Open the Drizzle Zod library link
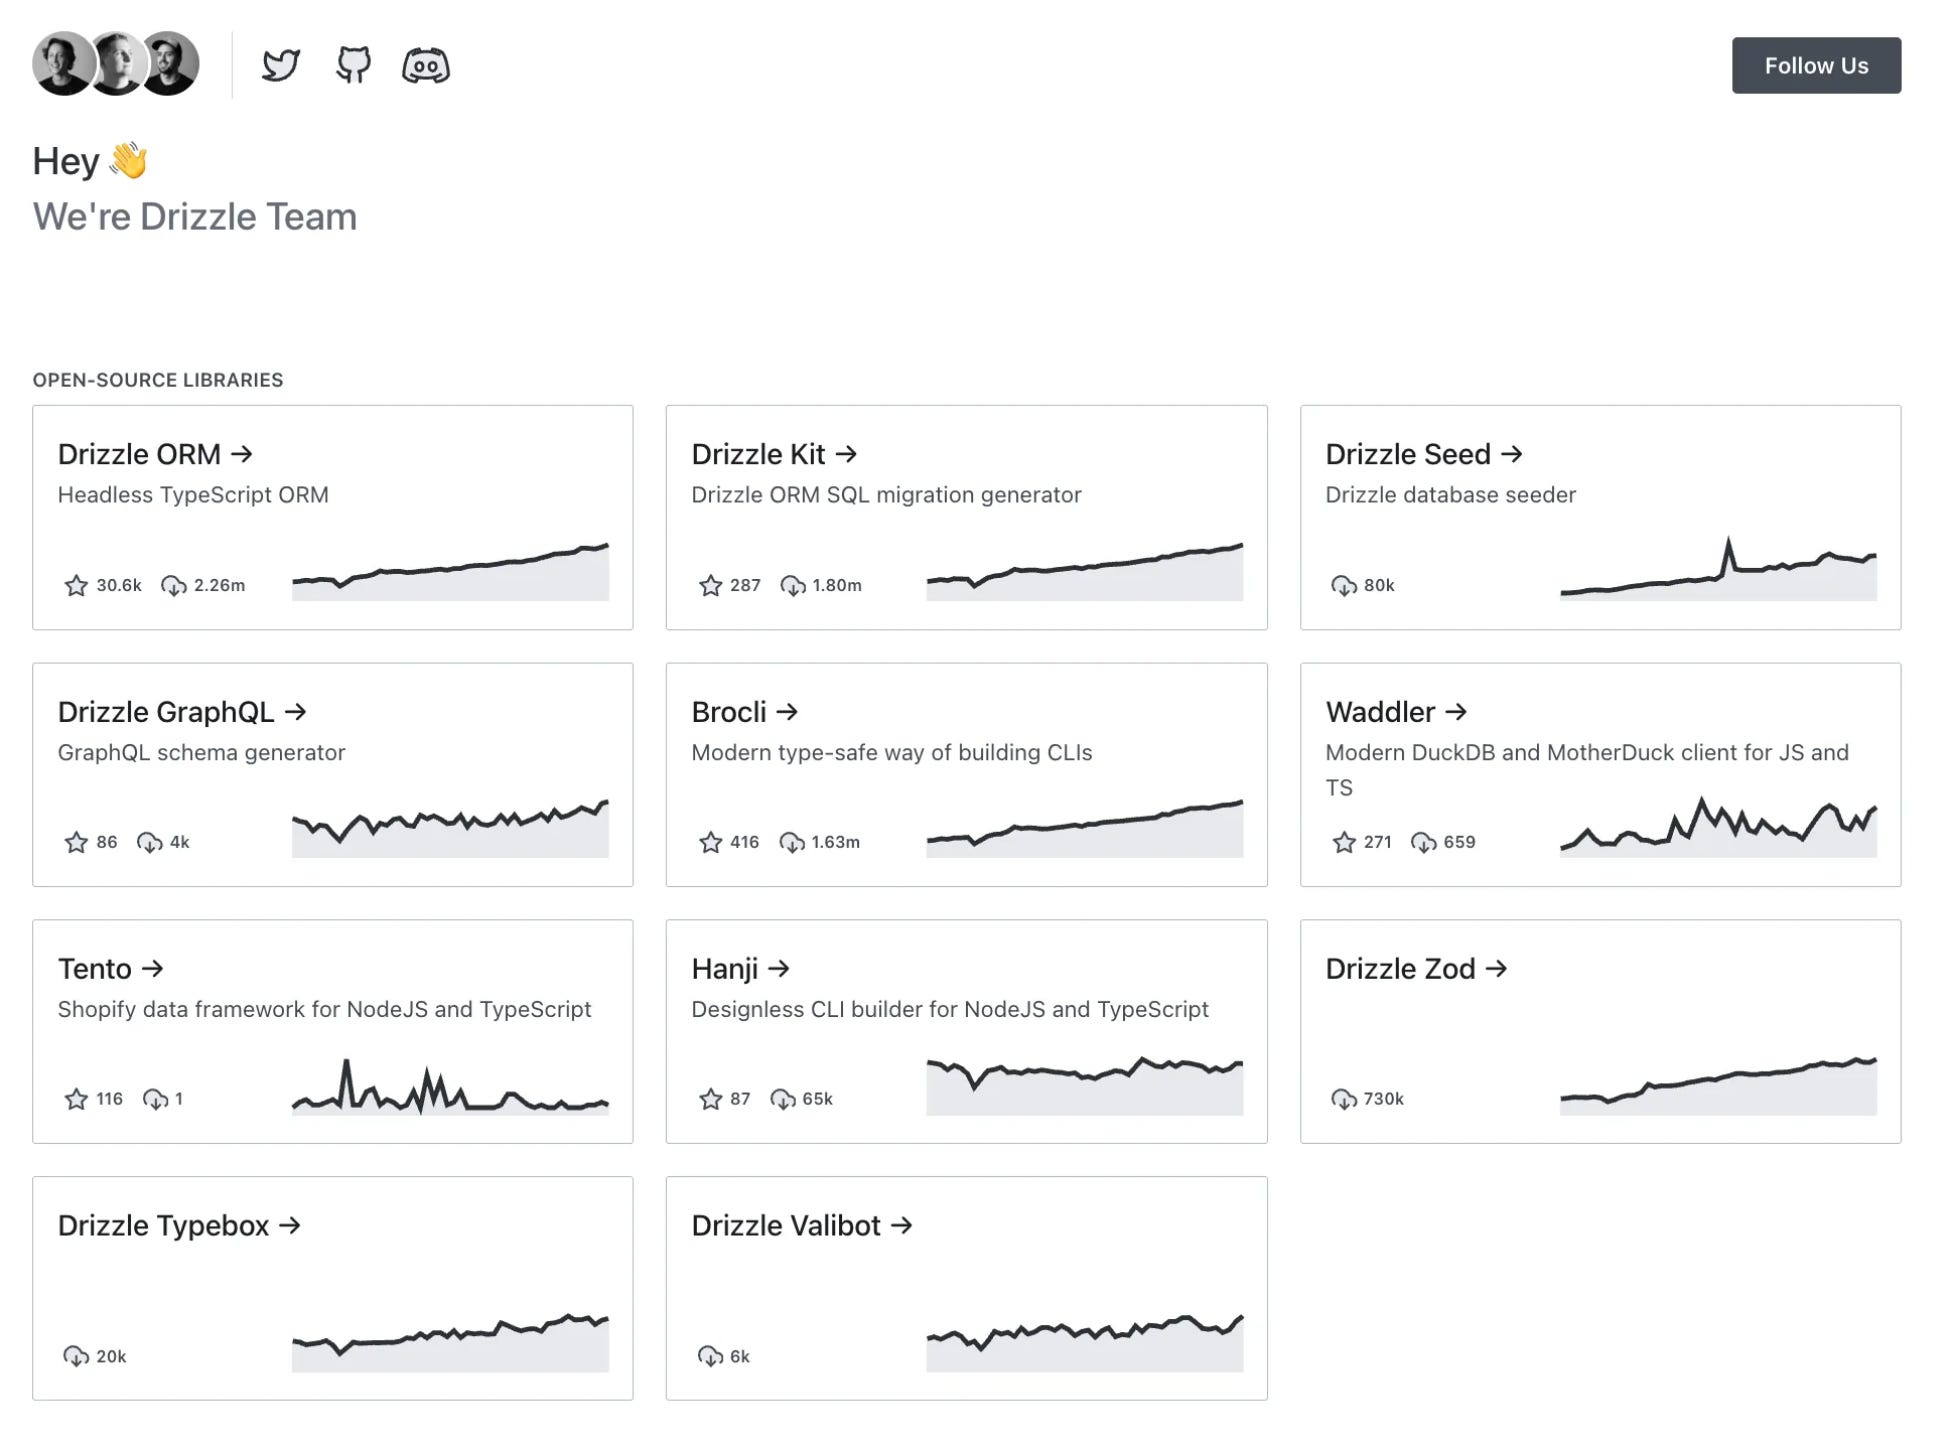1950x1440 pixels. click(x=1416, y=969)
